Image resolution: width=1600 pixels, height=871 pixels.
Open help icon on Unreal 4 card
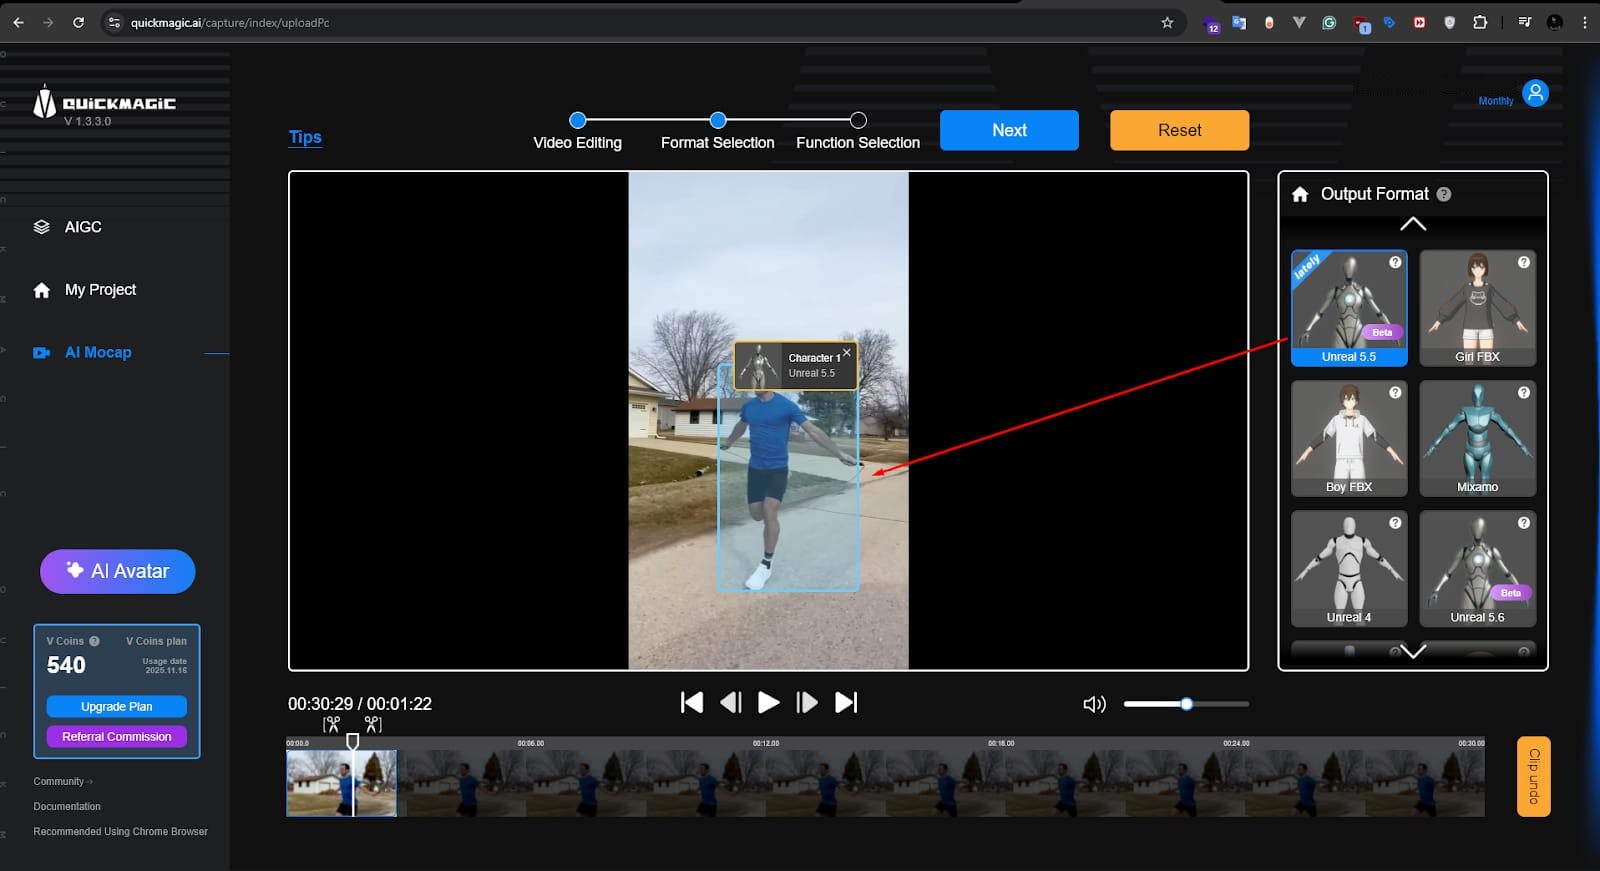pyautogui.click(x=1395, y=522)
